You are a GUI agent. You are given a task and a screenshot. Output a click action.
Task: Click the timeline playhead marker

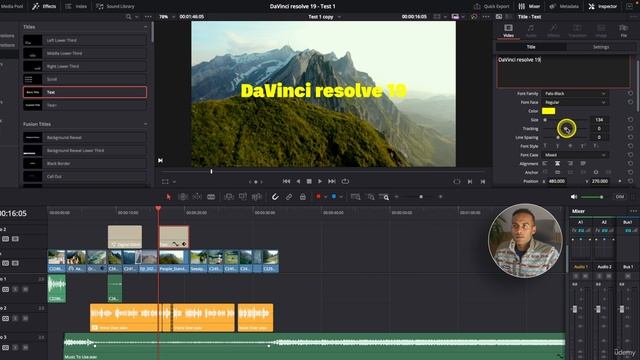[x=158, y=209]
